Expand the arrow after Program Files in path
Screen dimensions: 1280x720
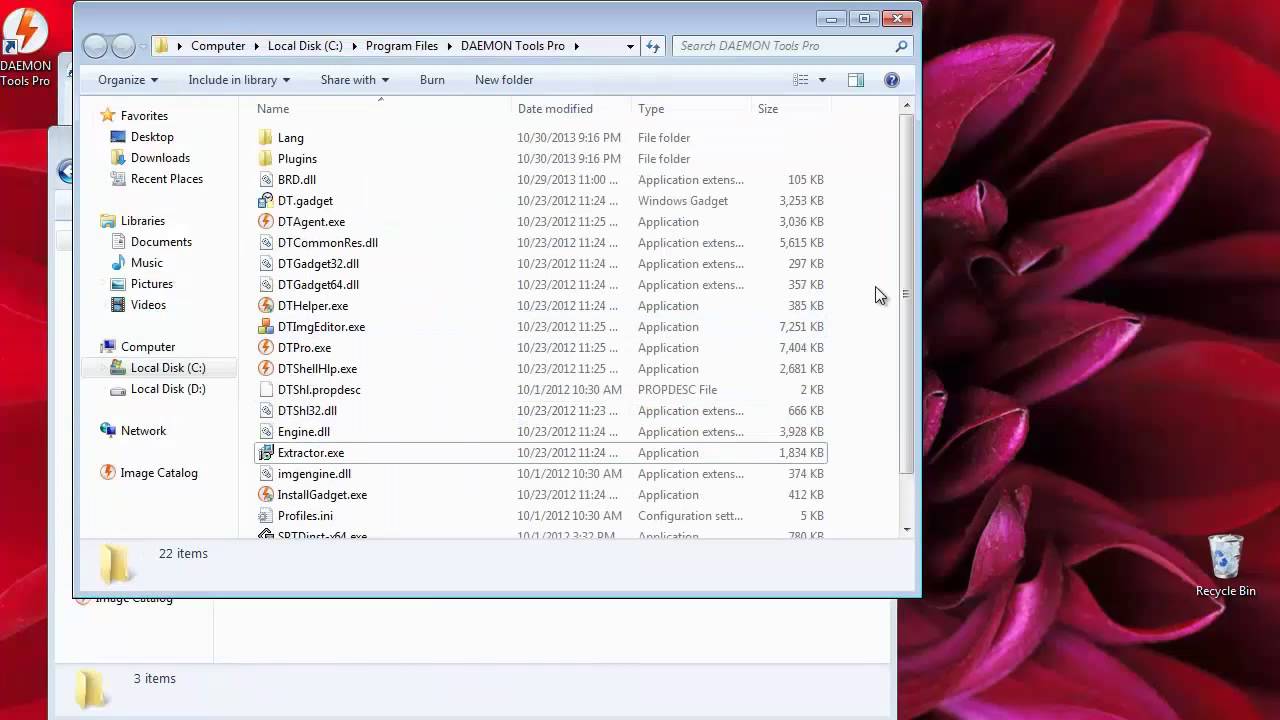click(x=449, y=46)
